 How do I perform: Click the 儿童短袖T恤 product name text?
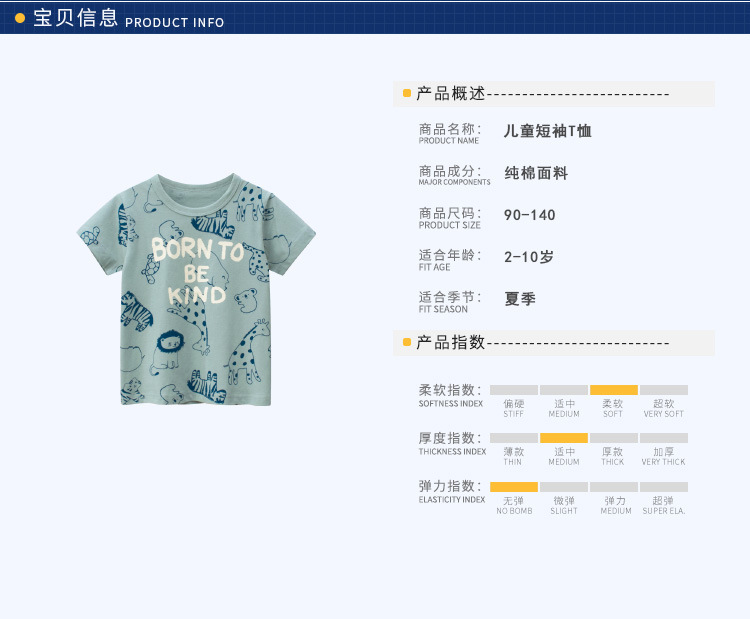click(548, 131)
